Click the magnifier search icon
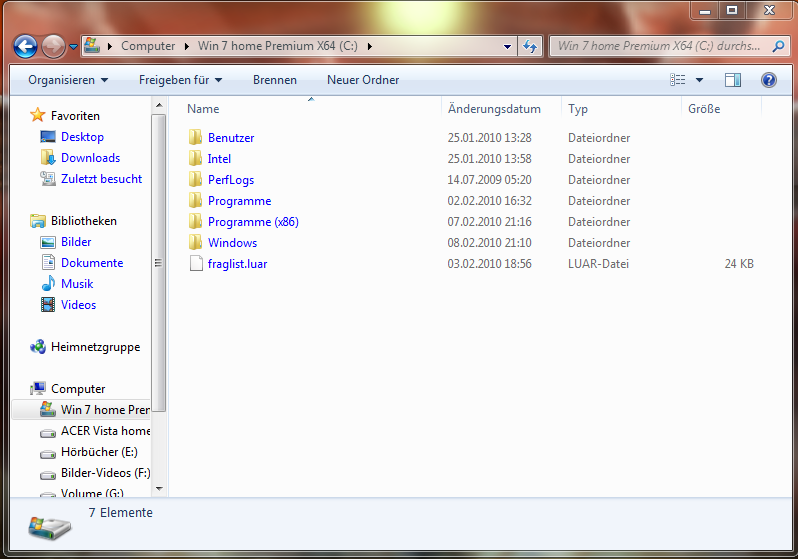 tap(778, 46)
